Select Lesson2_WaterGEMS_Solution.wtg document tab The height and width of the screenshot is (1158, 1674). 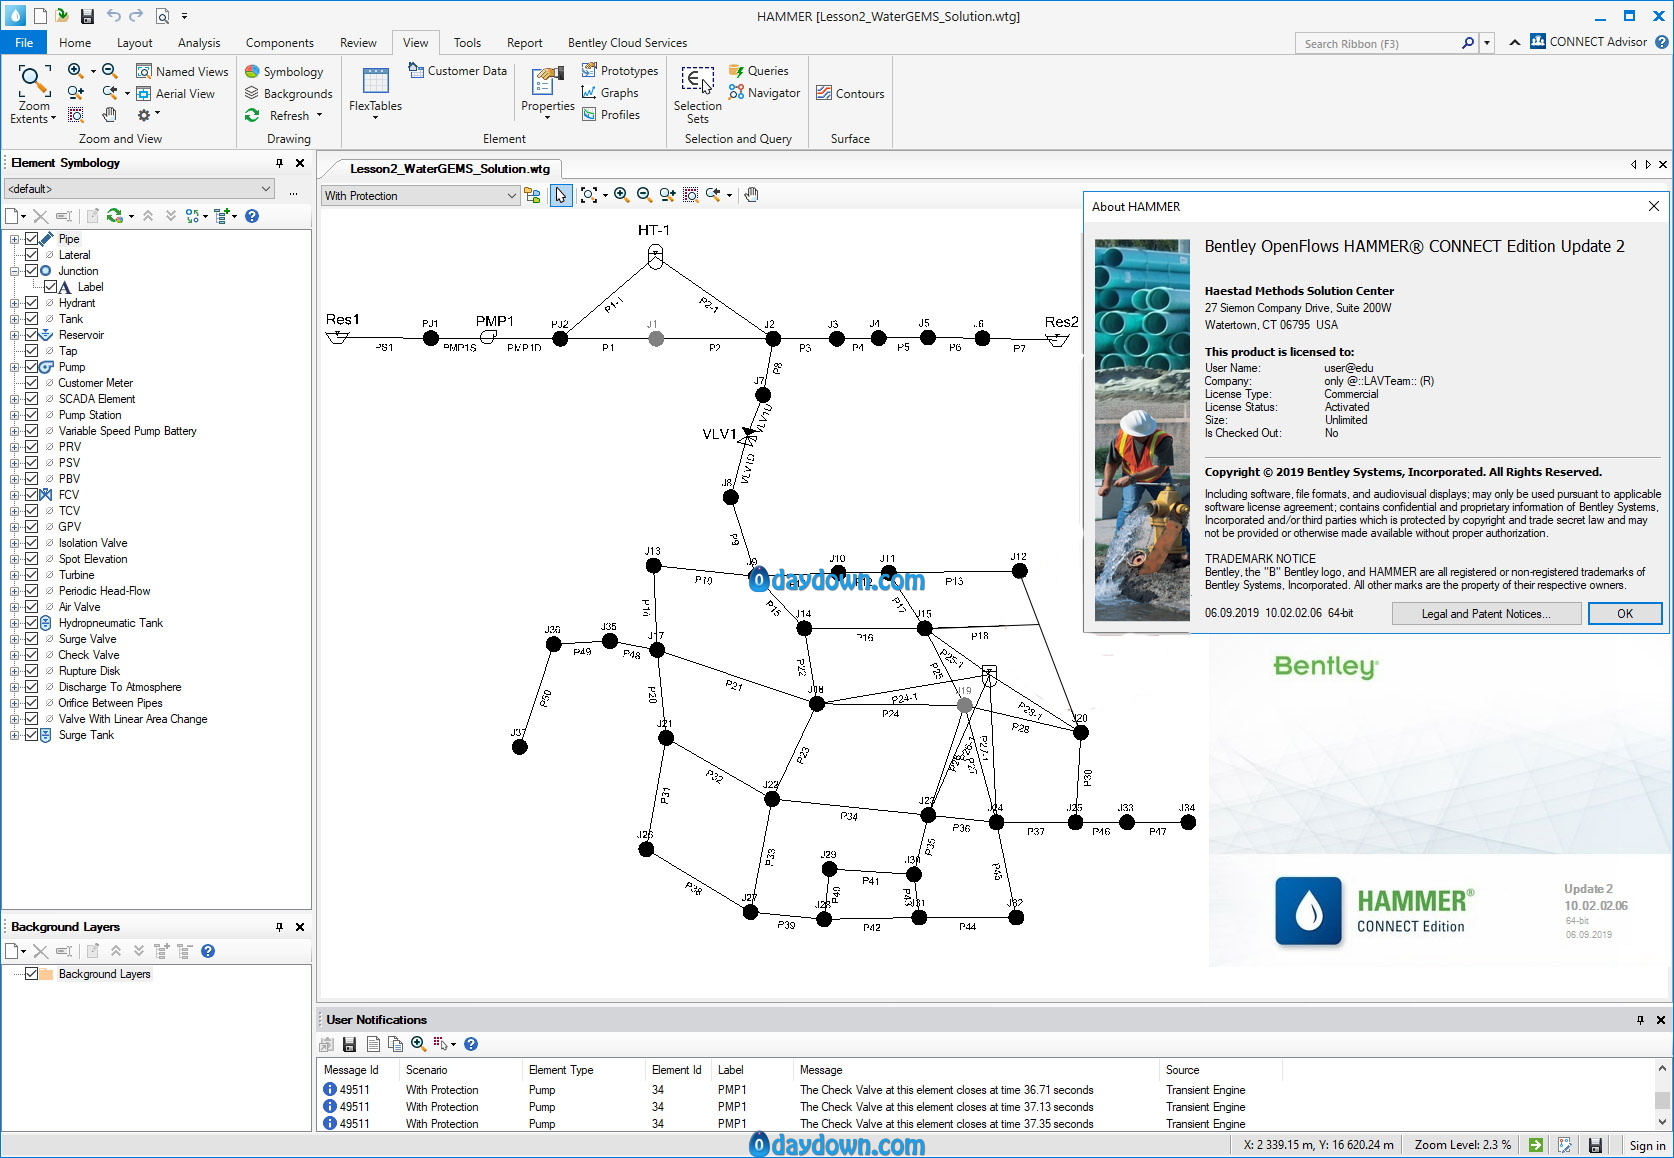coord(450,169)
